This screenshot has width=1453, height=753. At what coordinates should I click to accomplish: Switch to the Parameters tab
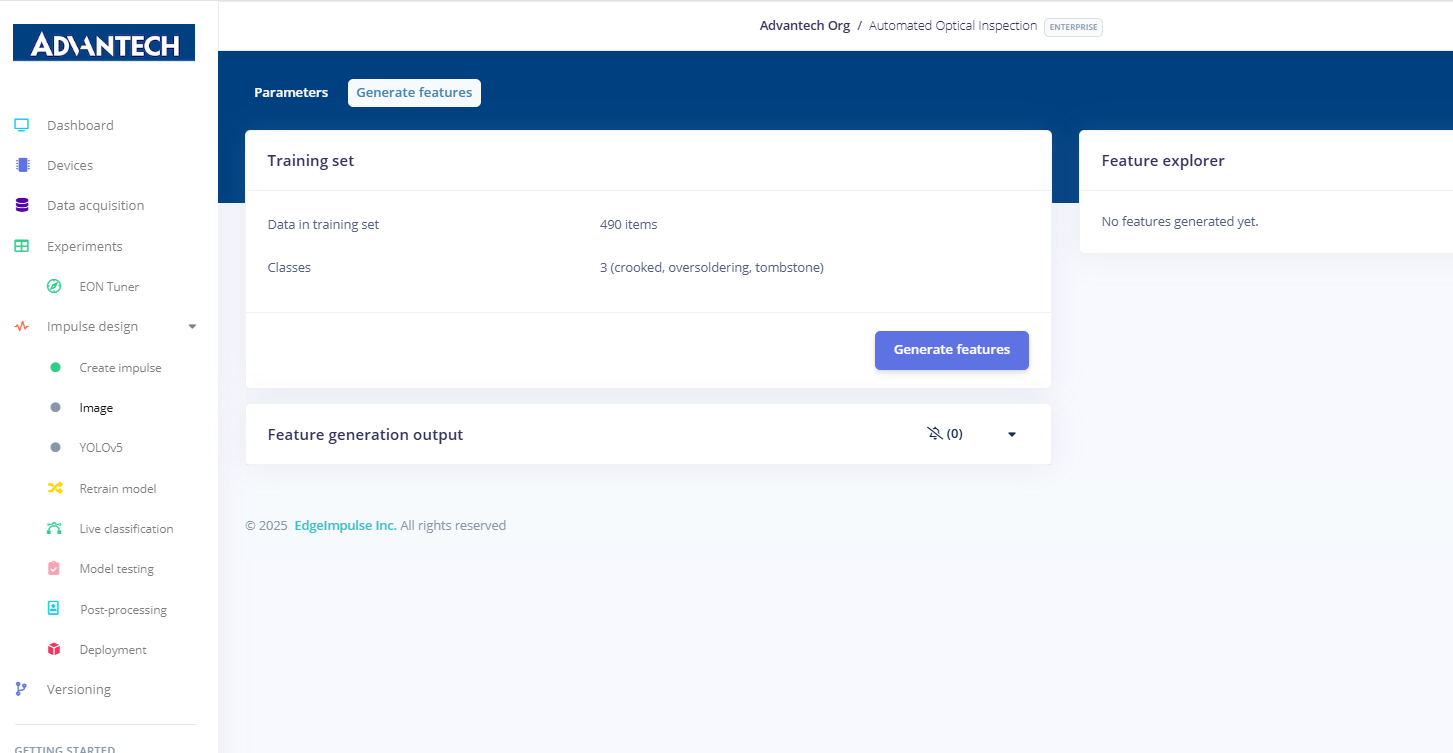(x=291, y=92)
